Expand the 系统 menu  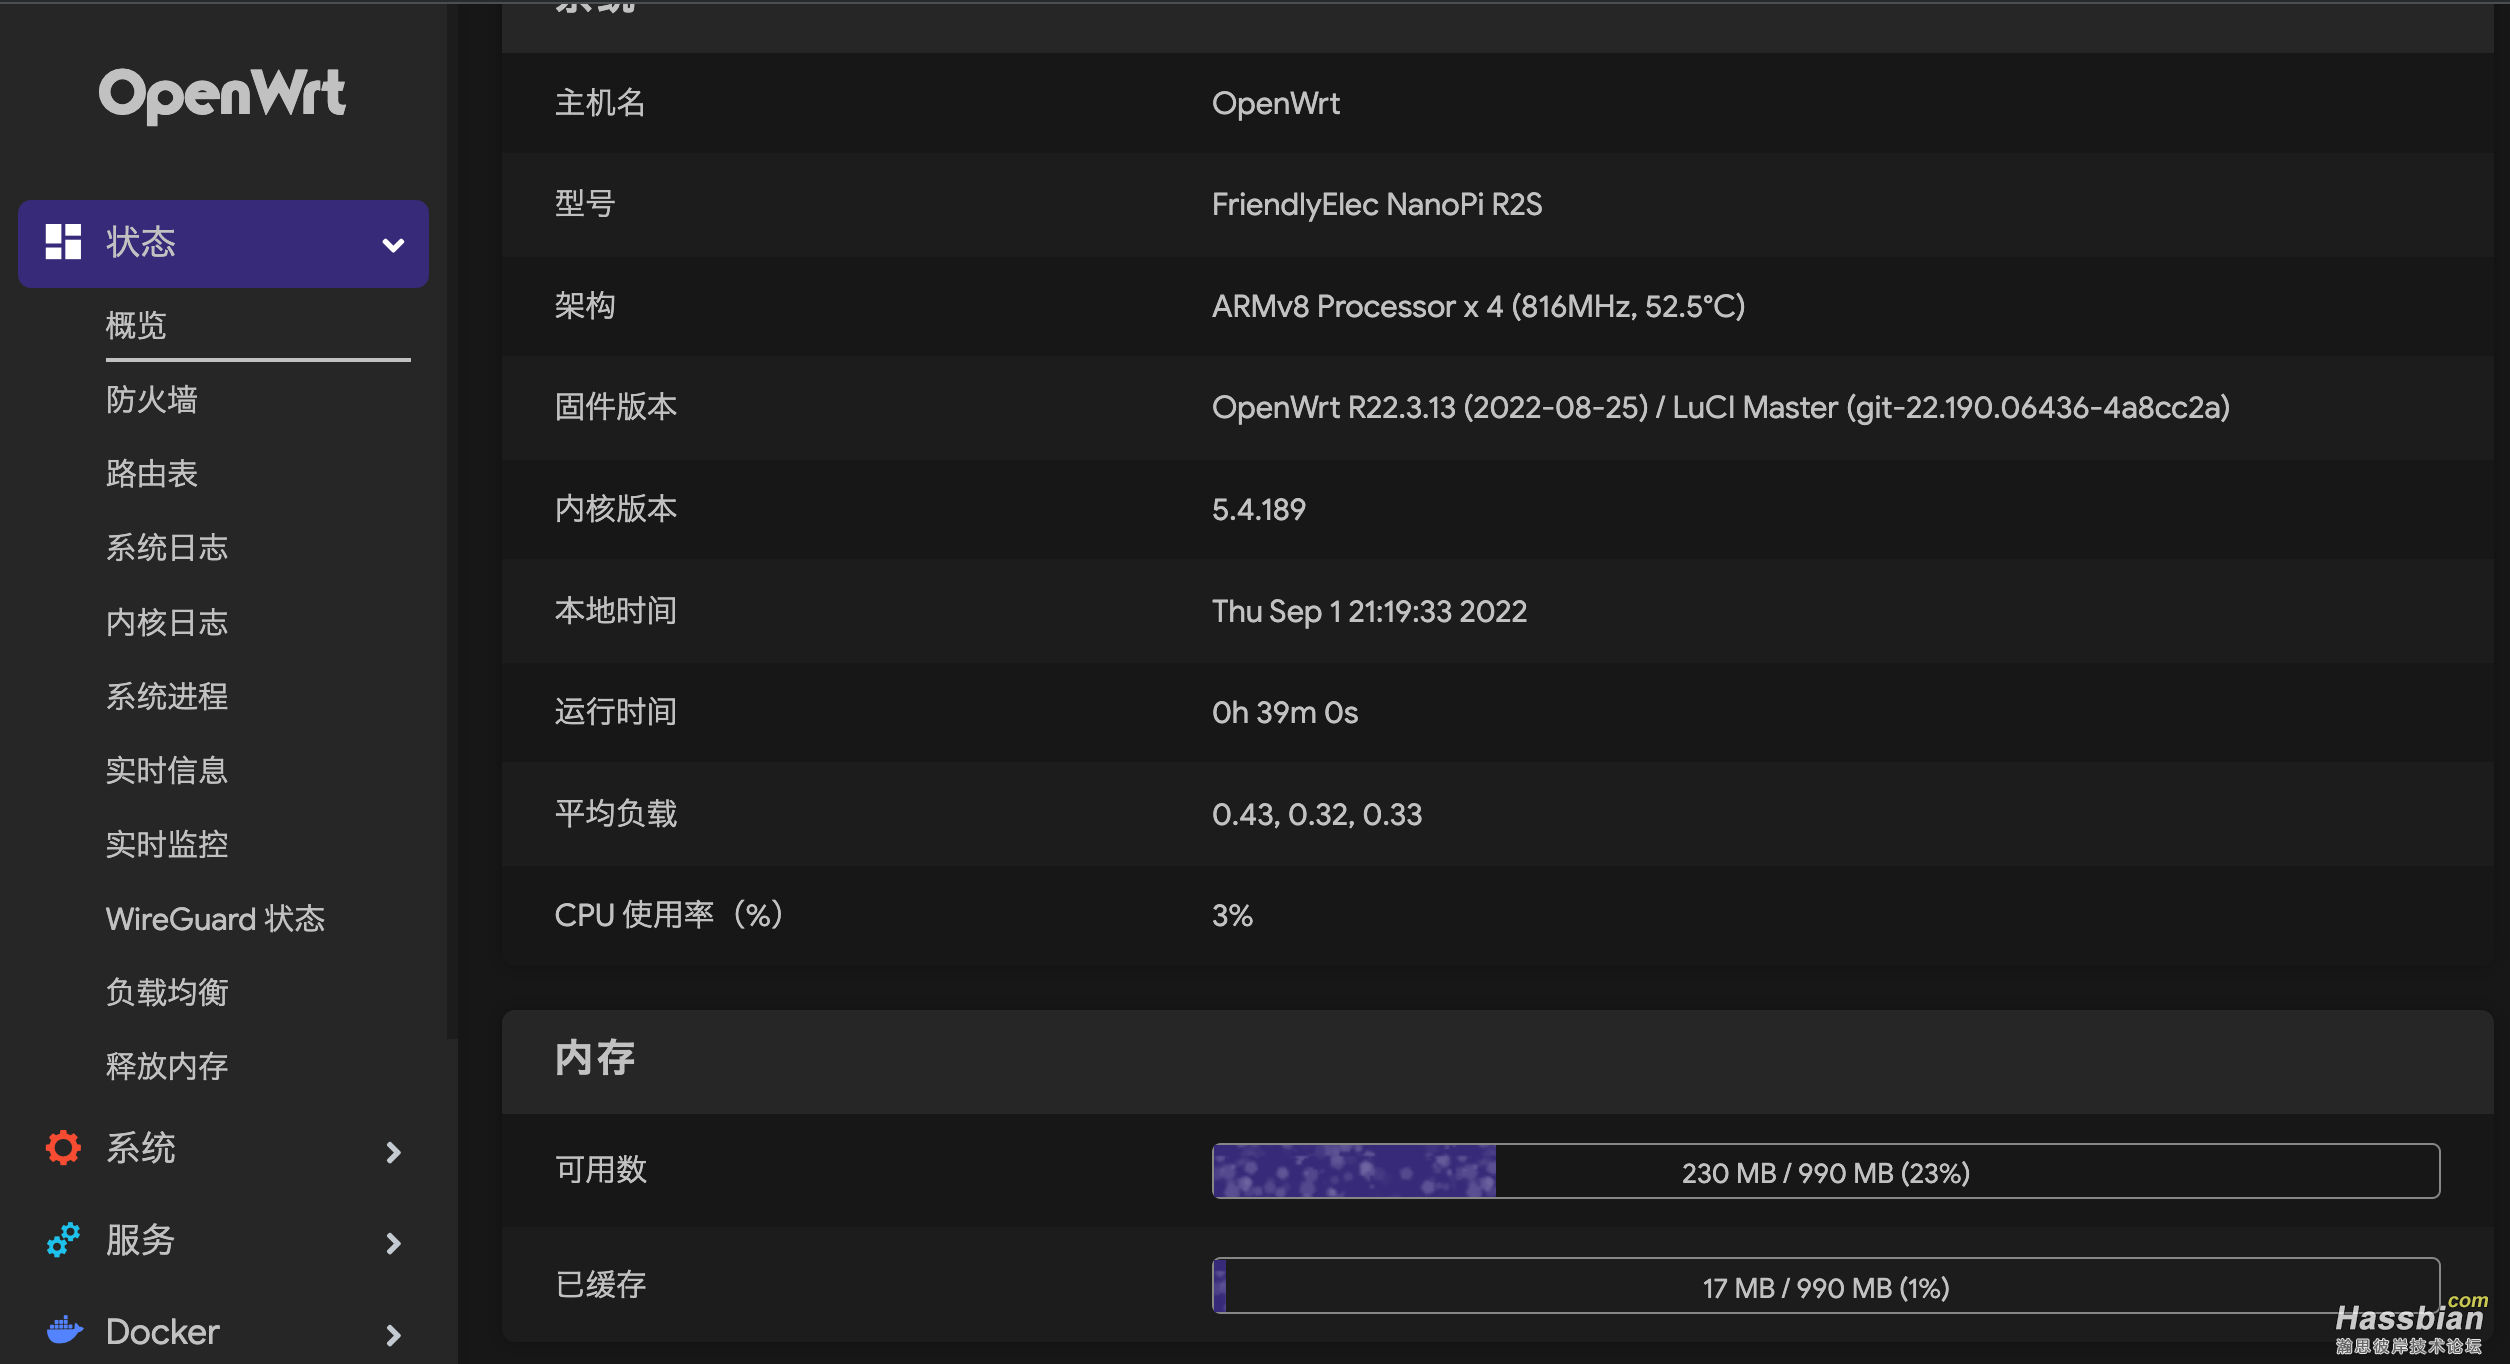(x=392, y=1152)
